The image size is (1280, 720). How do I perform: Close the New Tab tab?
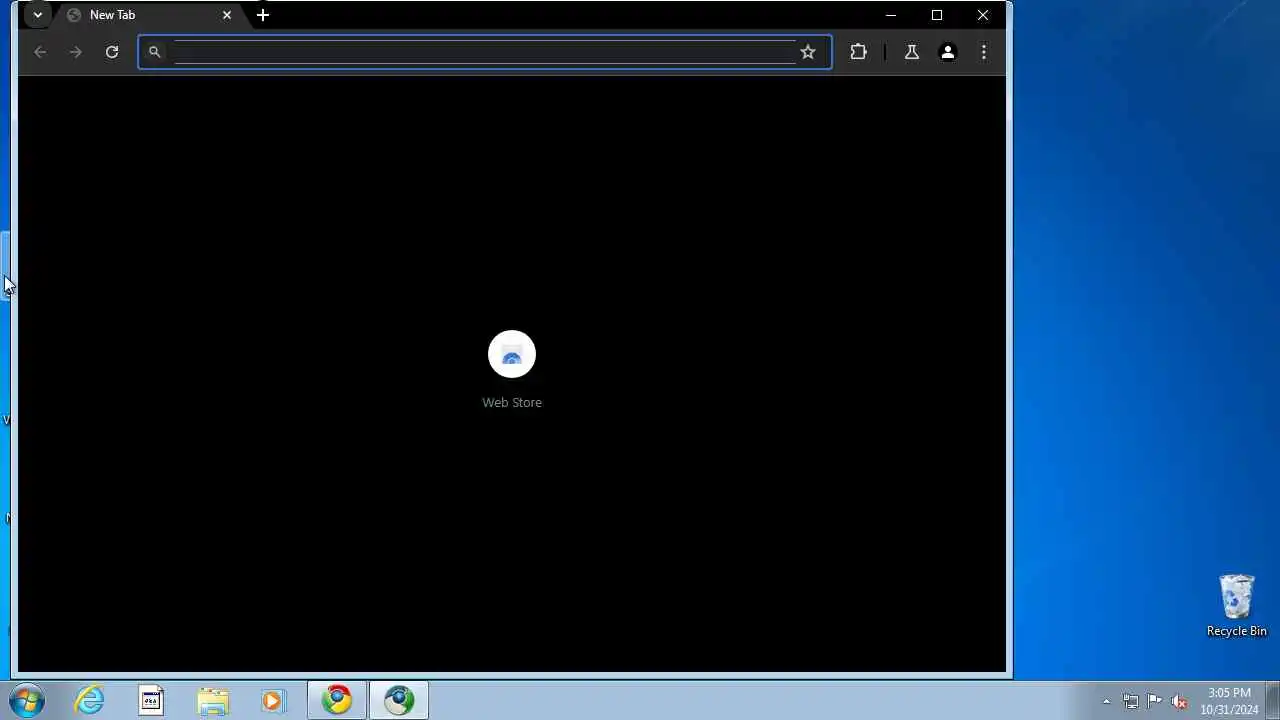click(x=227, y=15)
